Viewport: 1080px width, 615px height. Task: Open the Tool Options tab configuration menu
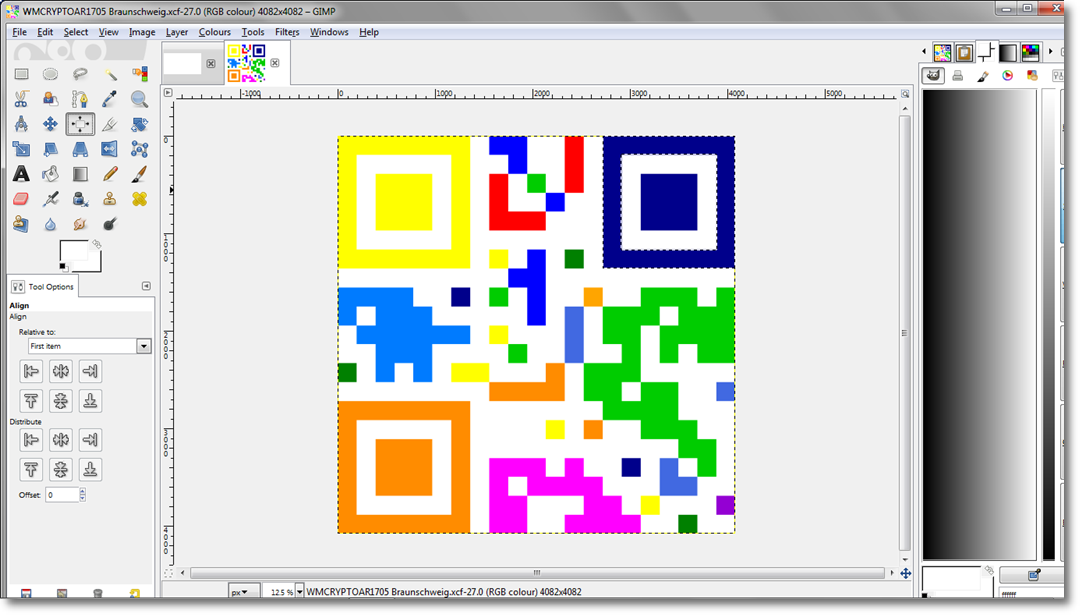[x=146, y=286]
